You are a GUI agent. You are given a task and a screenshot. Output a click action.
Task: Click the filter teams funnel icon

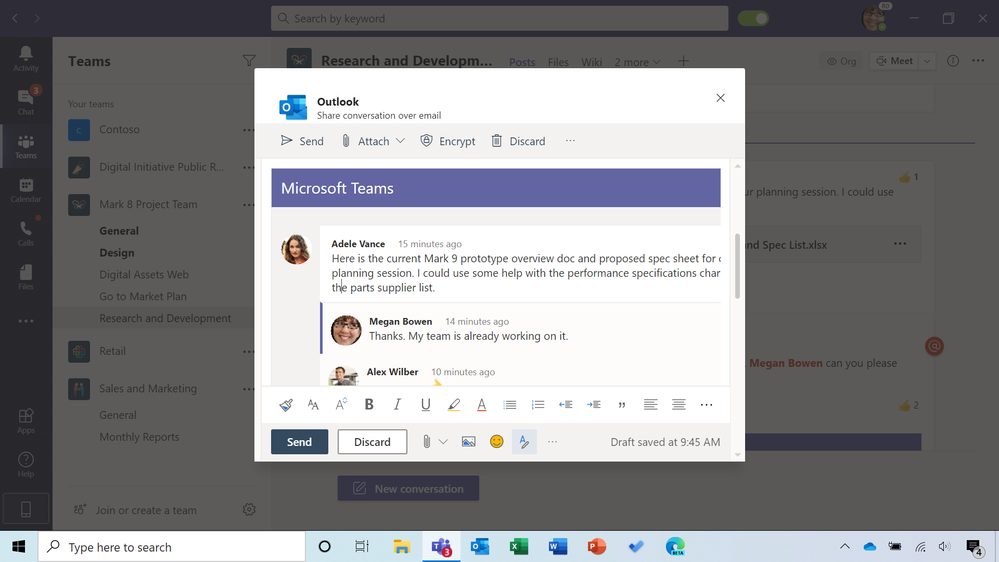(249, 61)
